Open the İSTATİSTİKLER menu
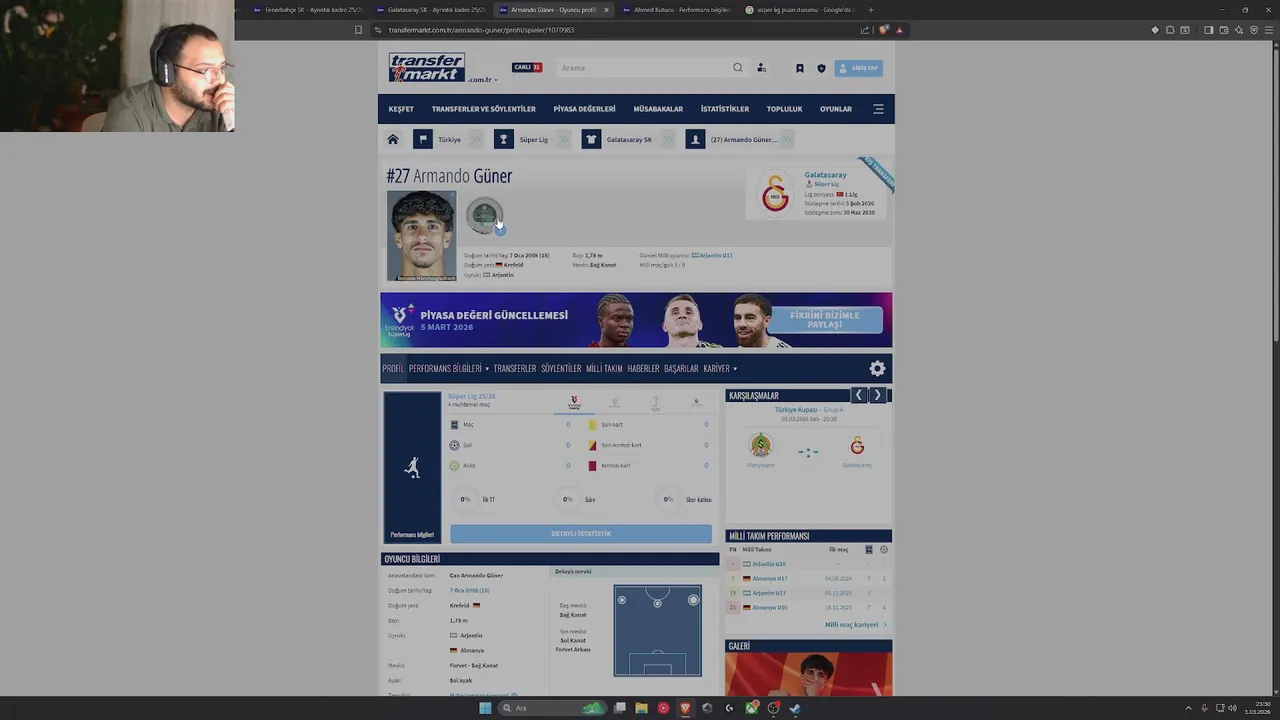Image resolution: width=1280 pixels, height=720 pixels. [725, 109]
